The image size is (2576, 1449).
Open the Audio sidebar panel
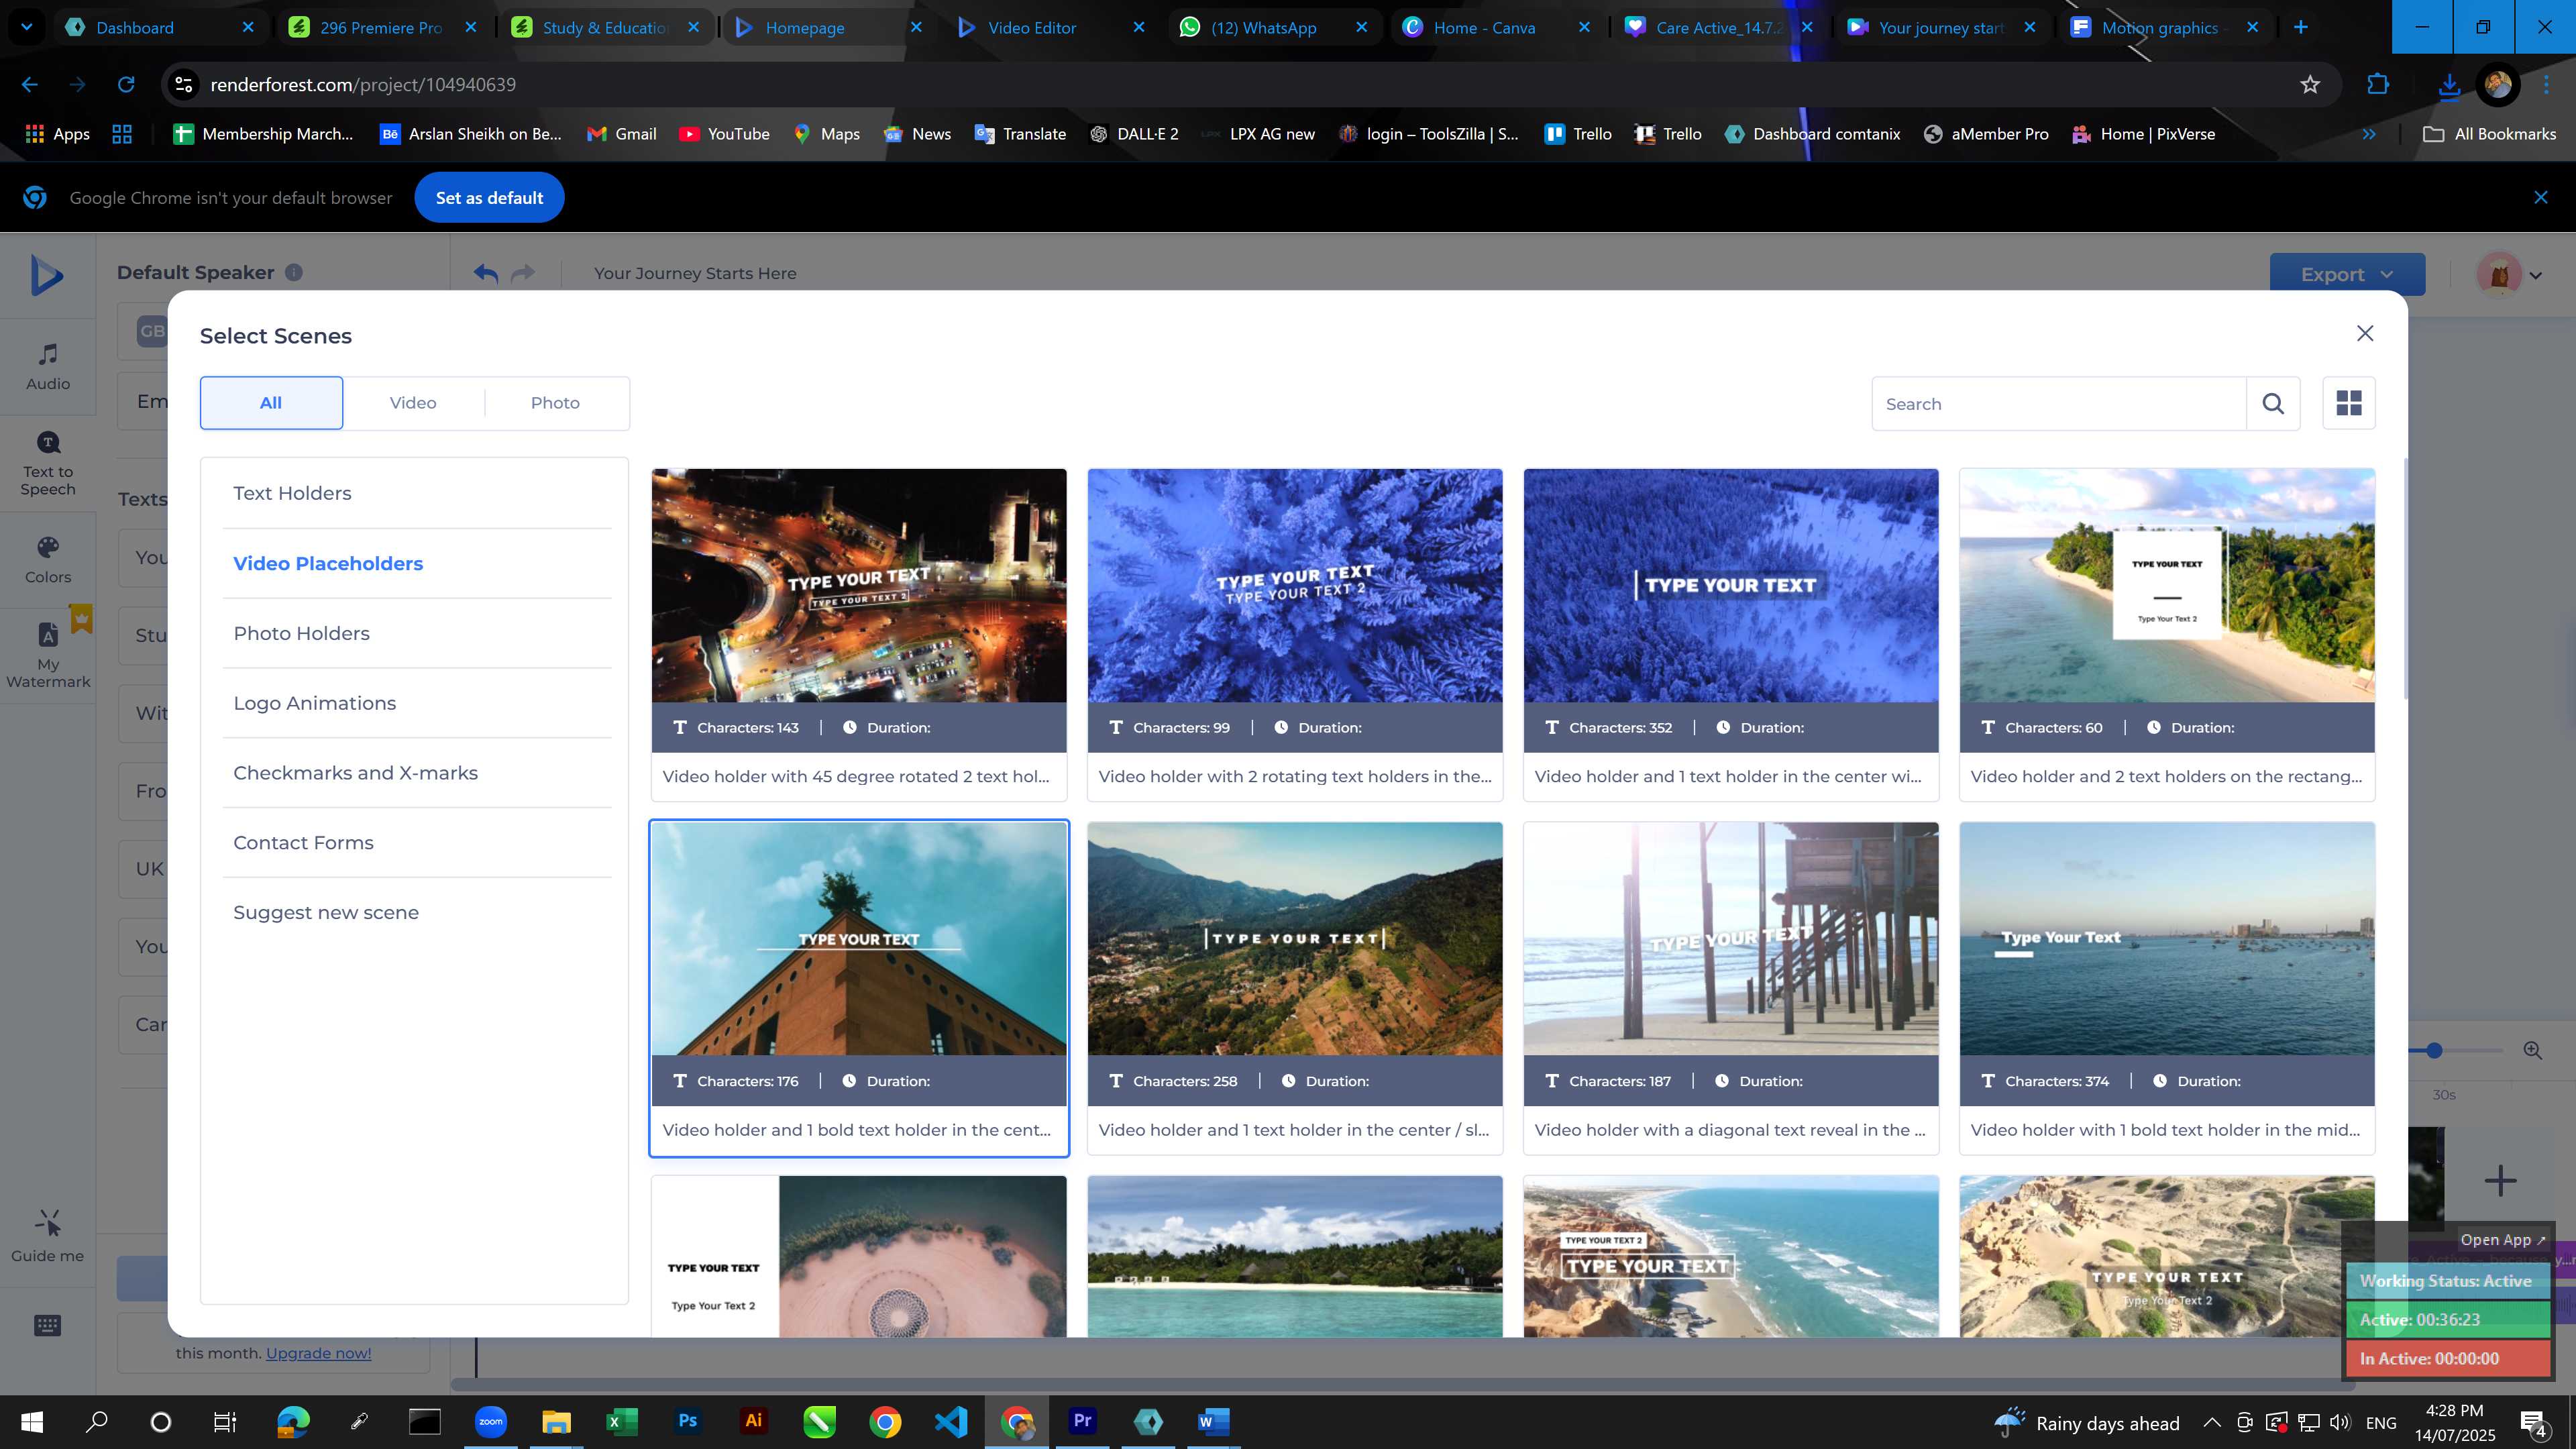click(48, 367)
